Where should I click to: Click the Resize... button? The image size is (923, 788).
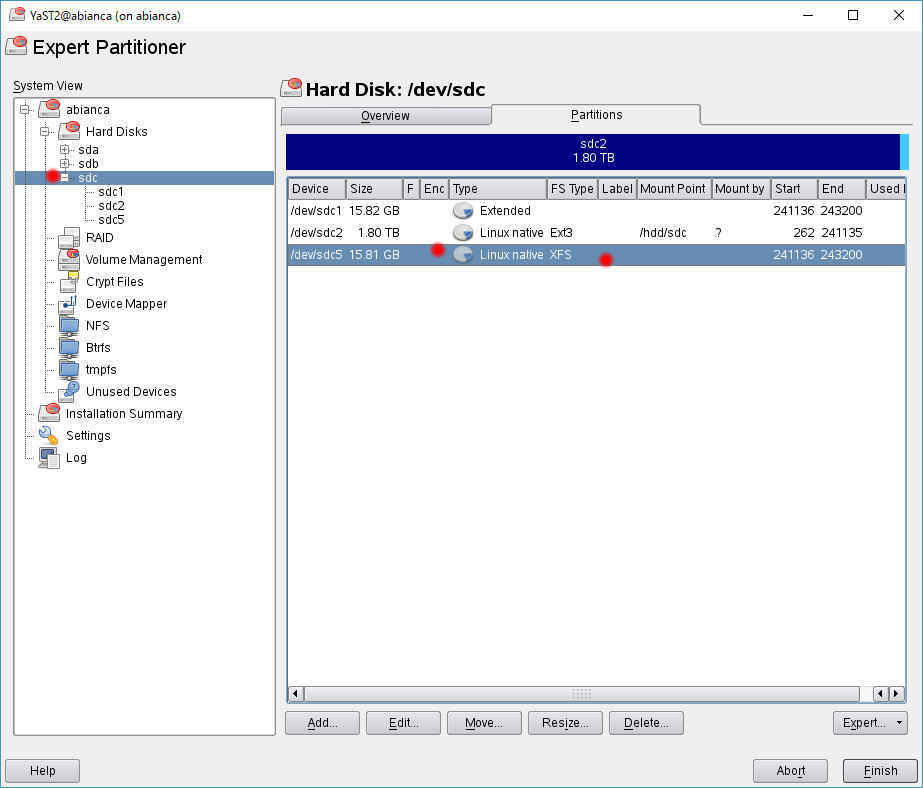tap(565, 723)
